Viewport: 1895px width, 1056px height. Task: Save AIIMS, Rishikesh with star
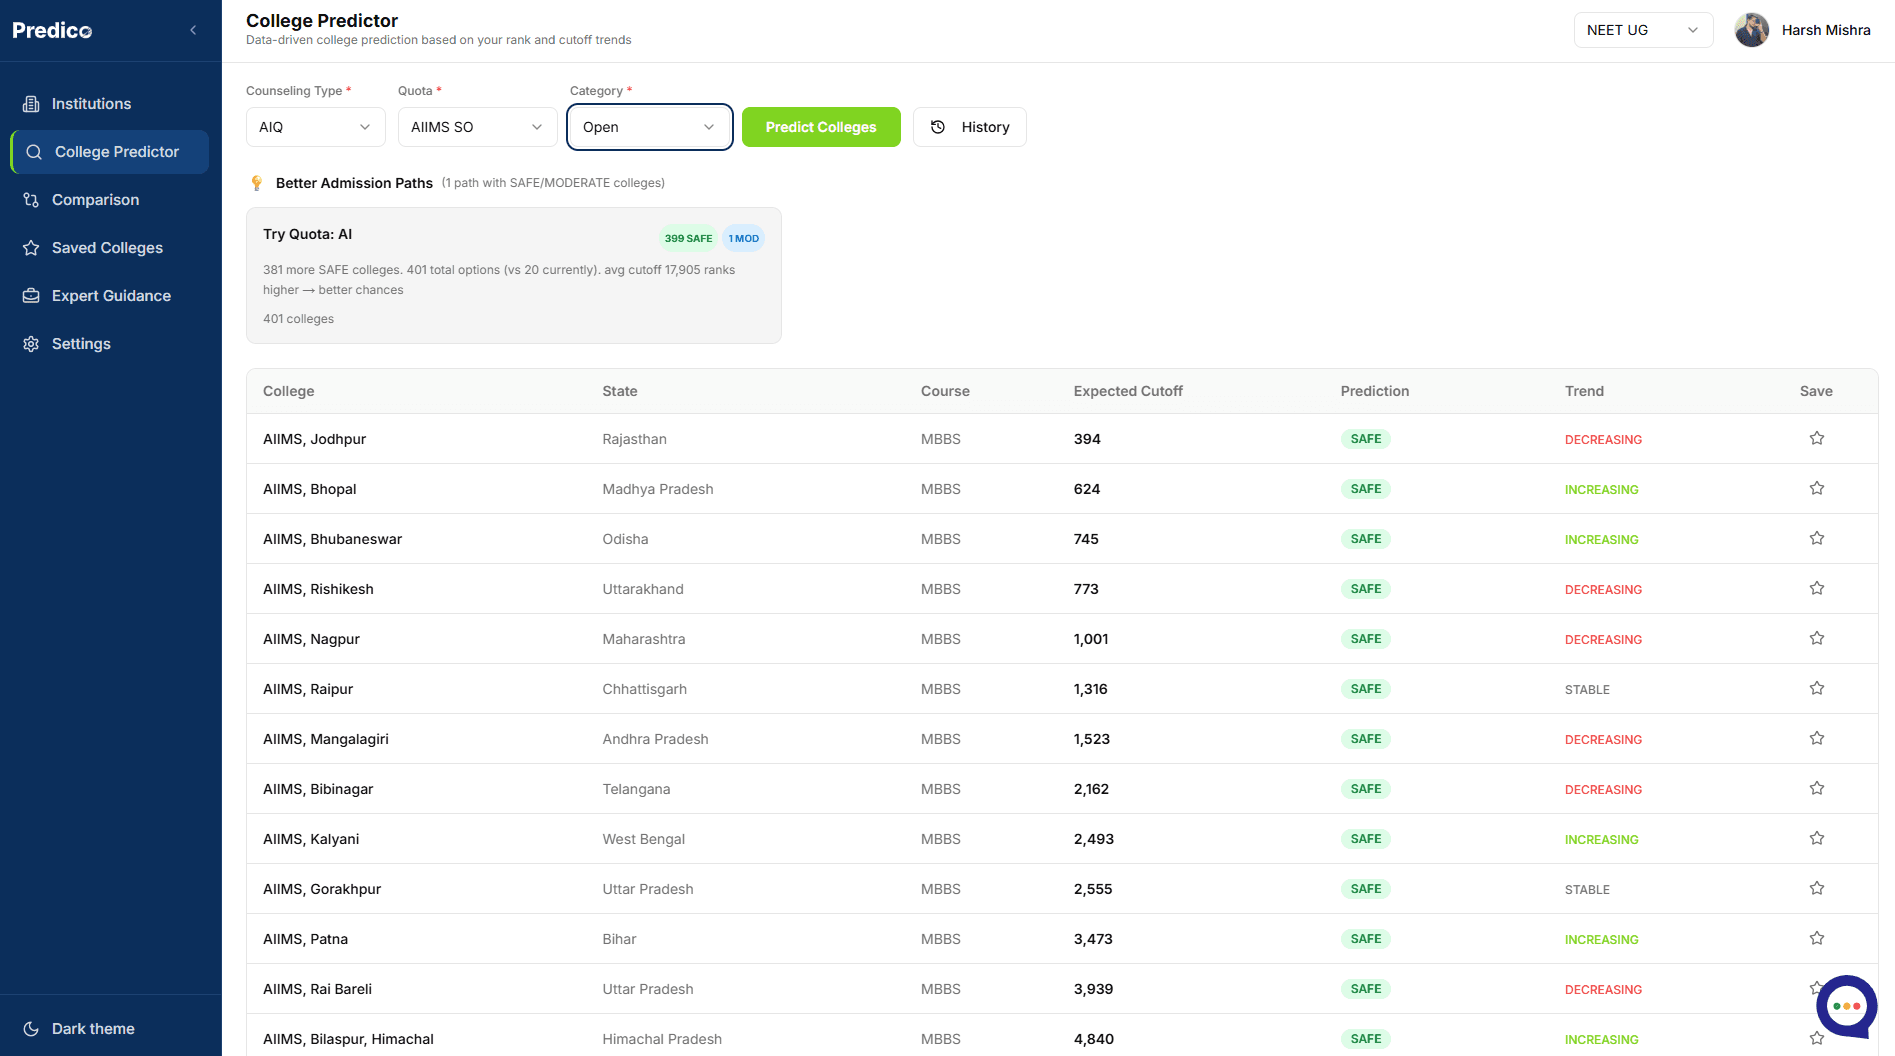click(1817, 588)
